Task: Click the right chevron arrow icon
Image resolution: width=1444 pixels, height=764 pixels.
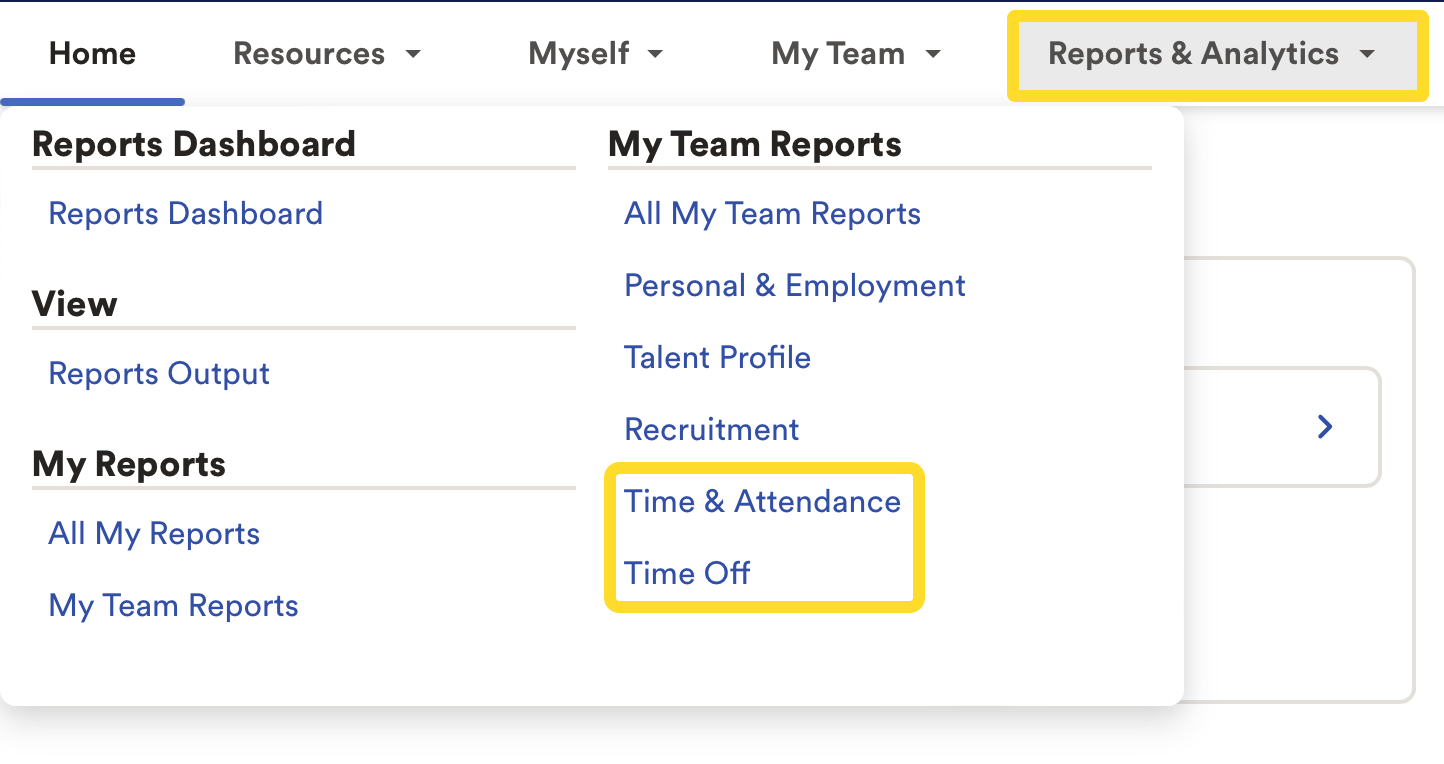Action: tap(1325, 427)
